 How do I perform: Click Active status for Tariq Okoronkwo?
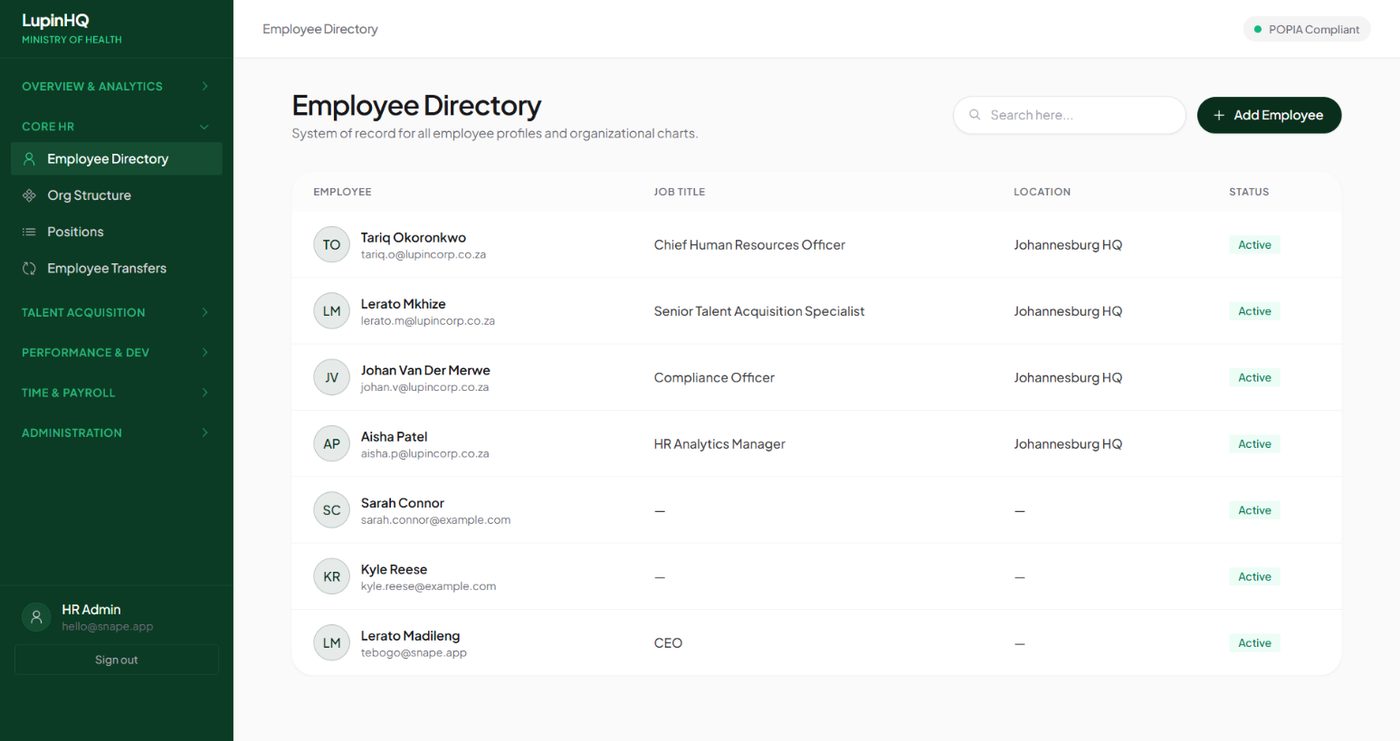(x=1255, y=245)
